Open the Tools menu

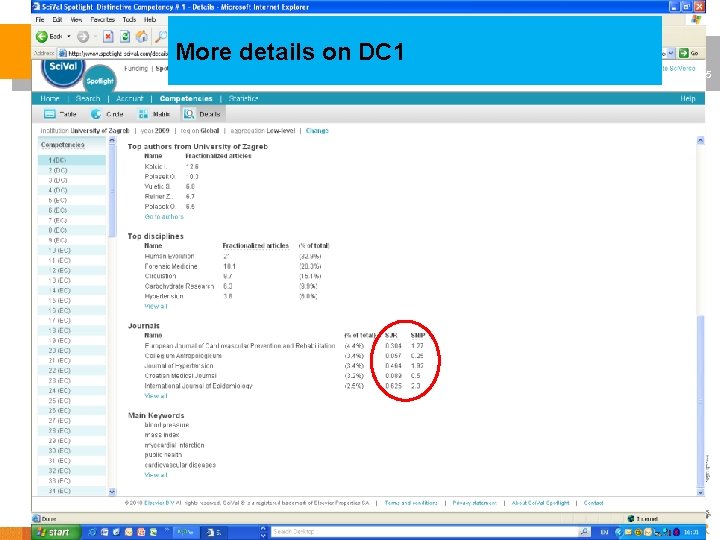pos(129,20)
